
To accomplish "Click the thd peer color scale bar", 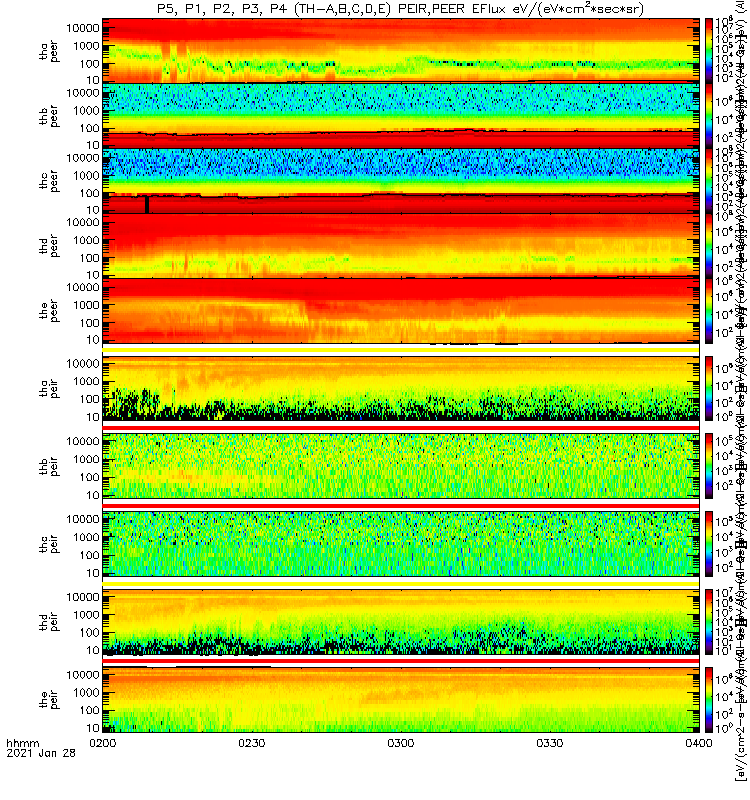I will pos(709,245).
